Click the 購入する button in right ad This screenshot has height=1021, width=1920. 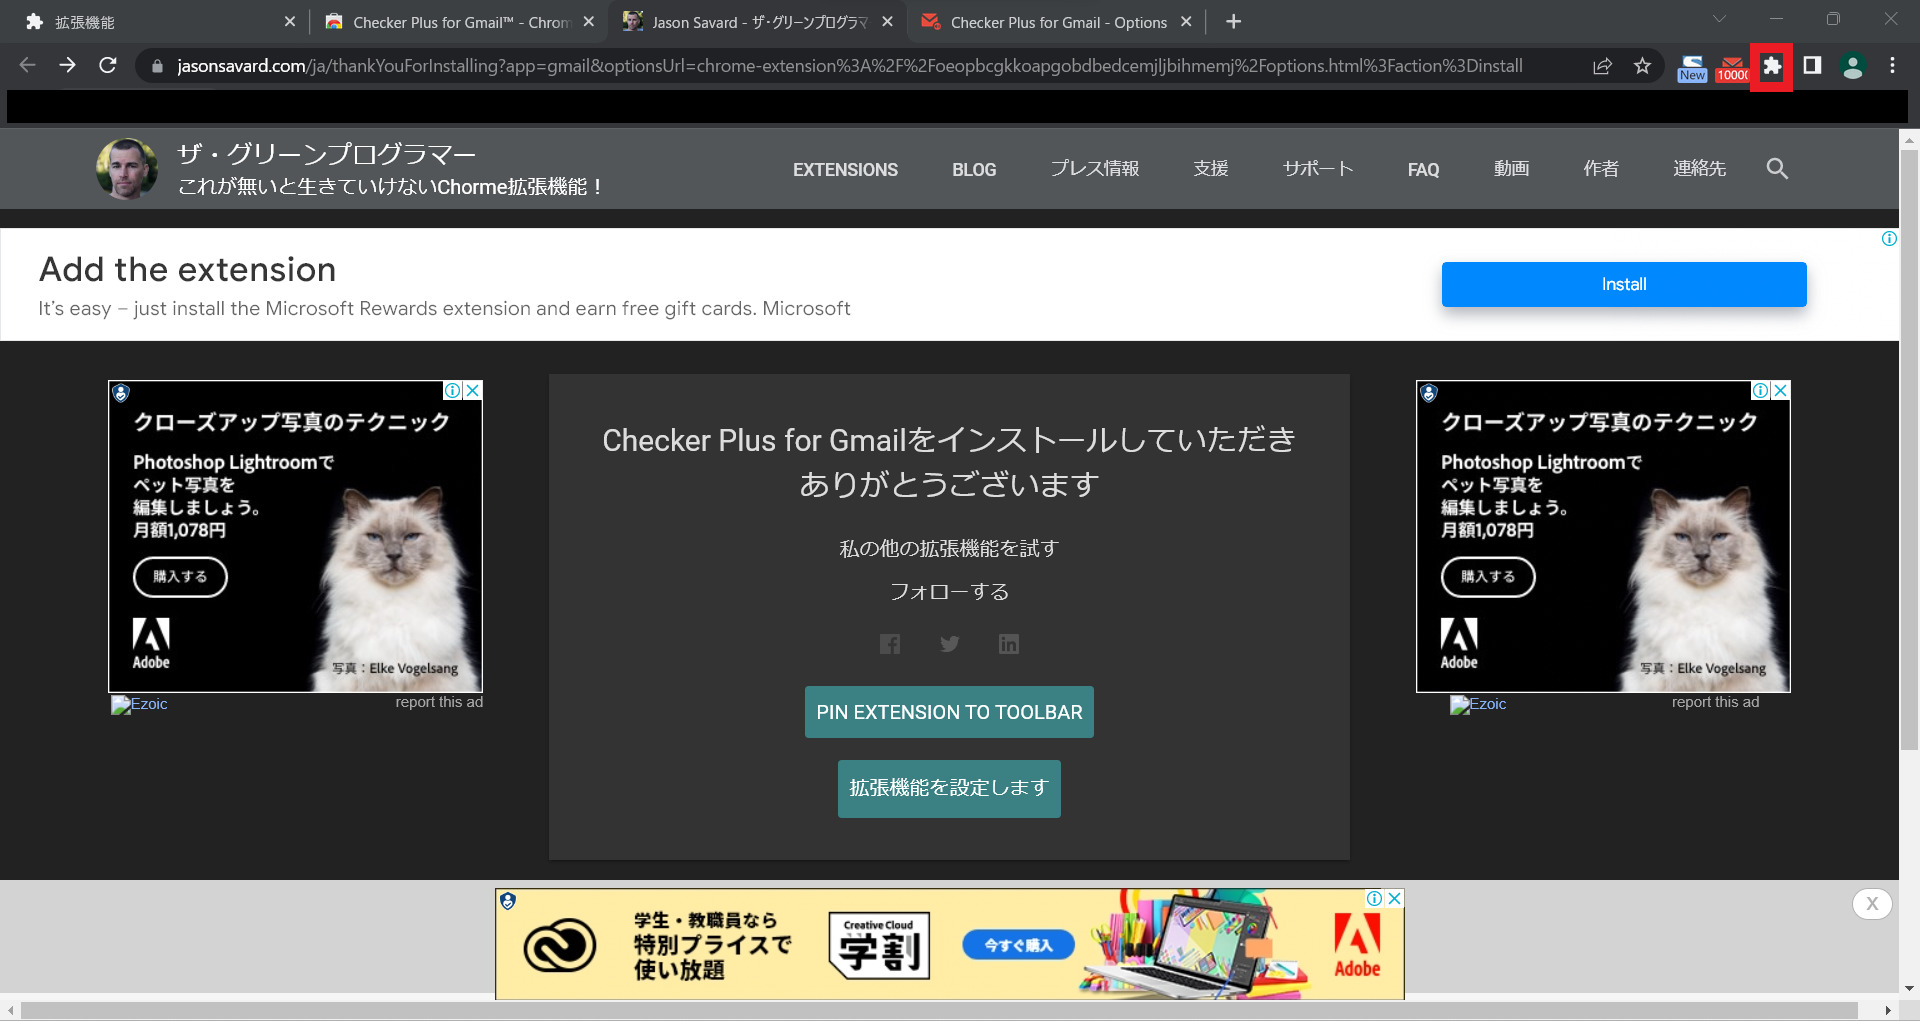coord(1488,577)
